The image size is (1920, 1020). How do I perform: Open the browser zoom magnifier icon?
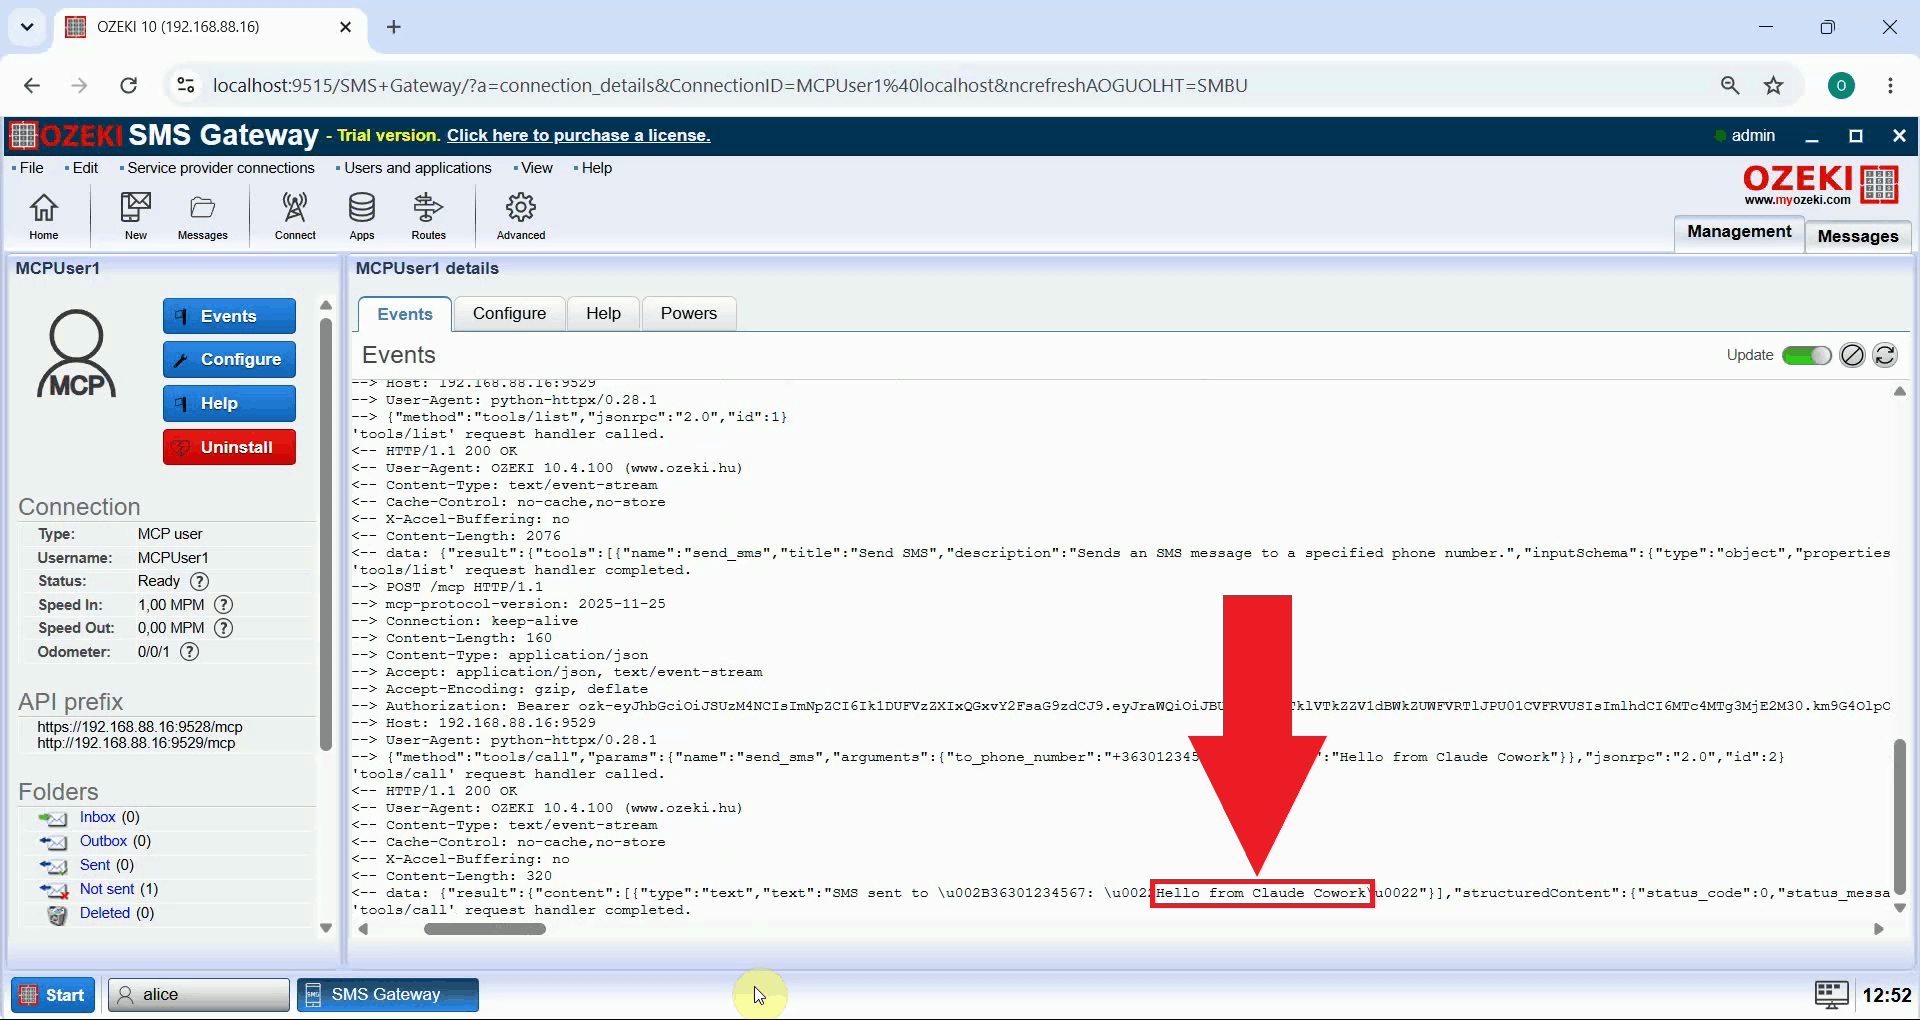pyautogui.click(x=1730, y=85)
